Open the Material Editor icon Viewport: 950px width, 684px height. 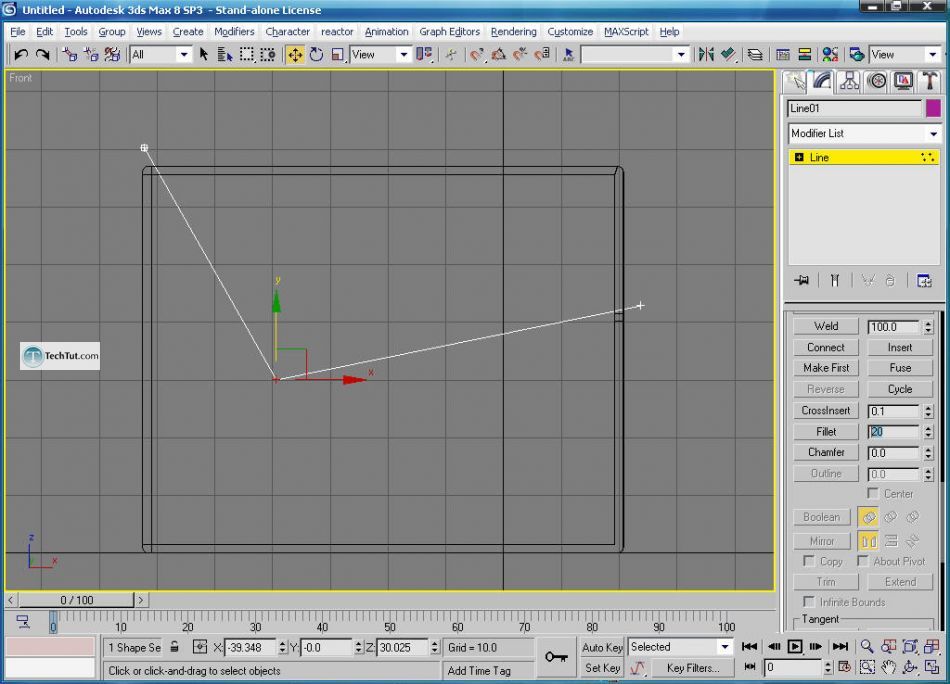tap(830, 55)
